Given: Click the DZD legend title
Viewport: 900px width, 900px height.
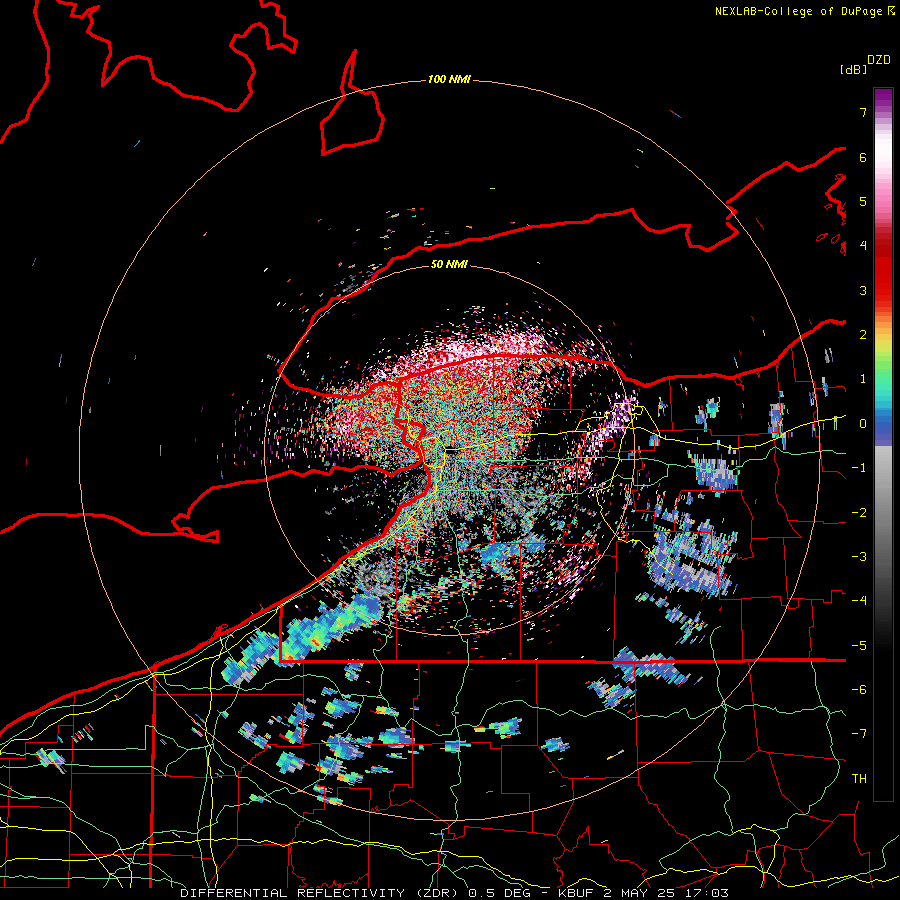Looking at the screenshot, I should pos(879,59).
